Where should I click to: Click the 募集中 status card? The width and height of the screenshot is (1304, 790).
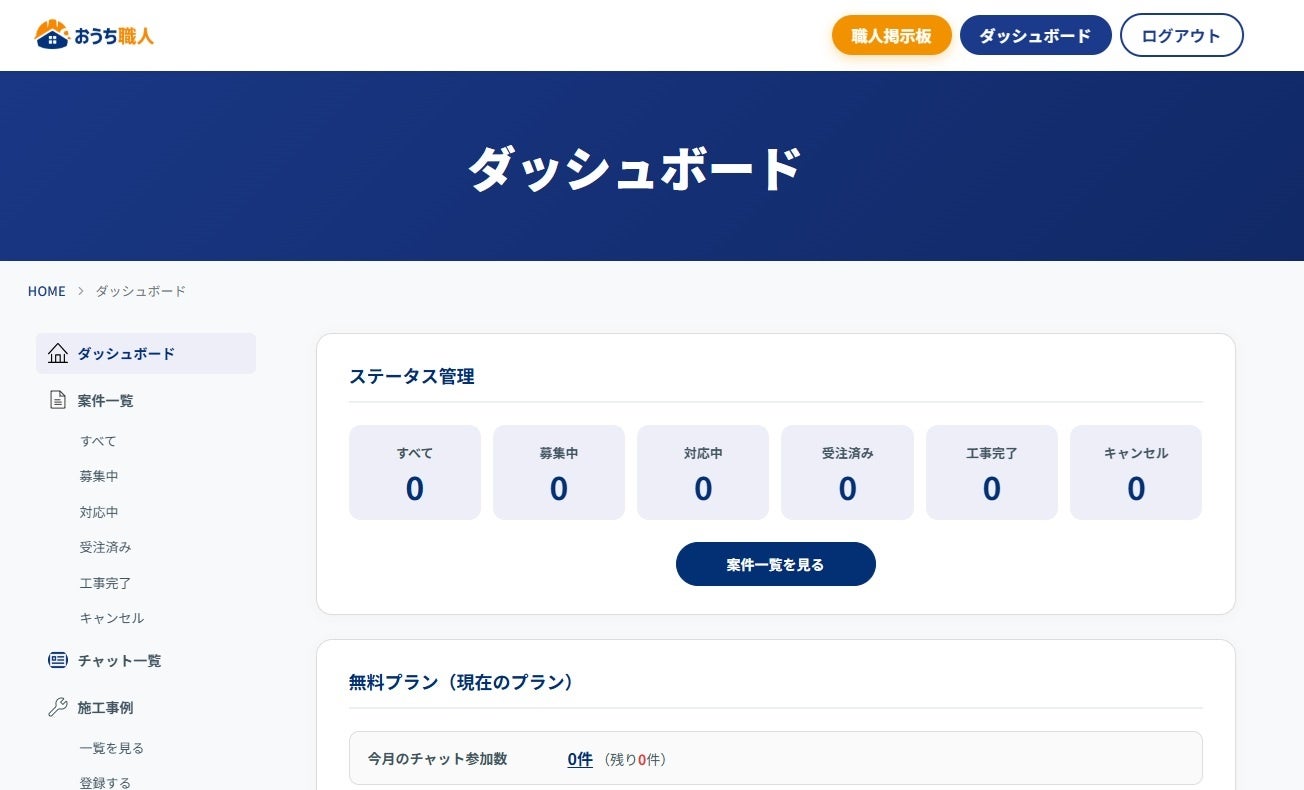click(558, 472)
